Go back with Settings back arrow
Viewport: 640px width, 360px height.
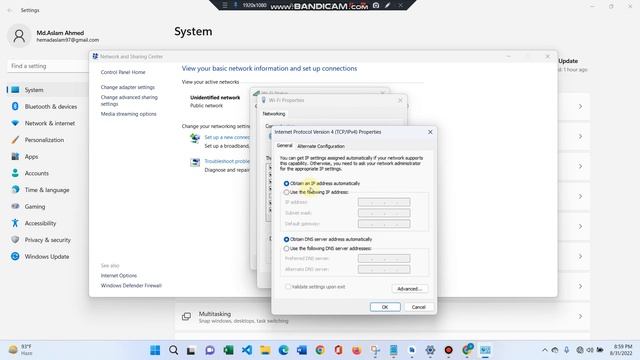(9, 10)
